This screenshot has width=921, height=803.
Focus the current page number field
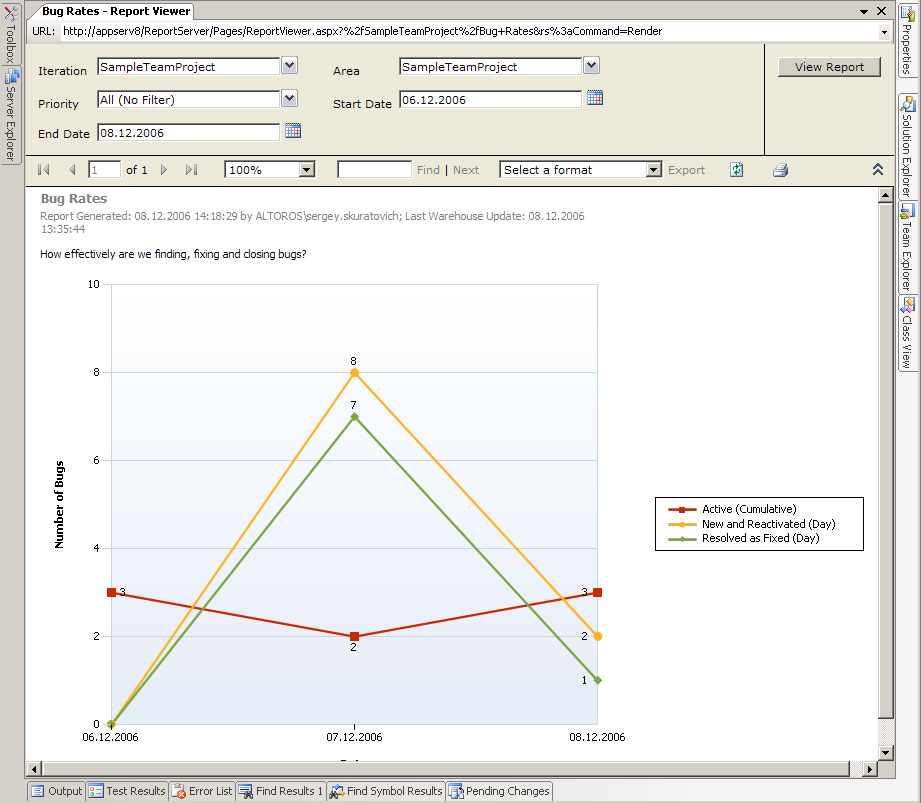(105, 170)
